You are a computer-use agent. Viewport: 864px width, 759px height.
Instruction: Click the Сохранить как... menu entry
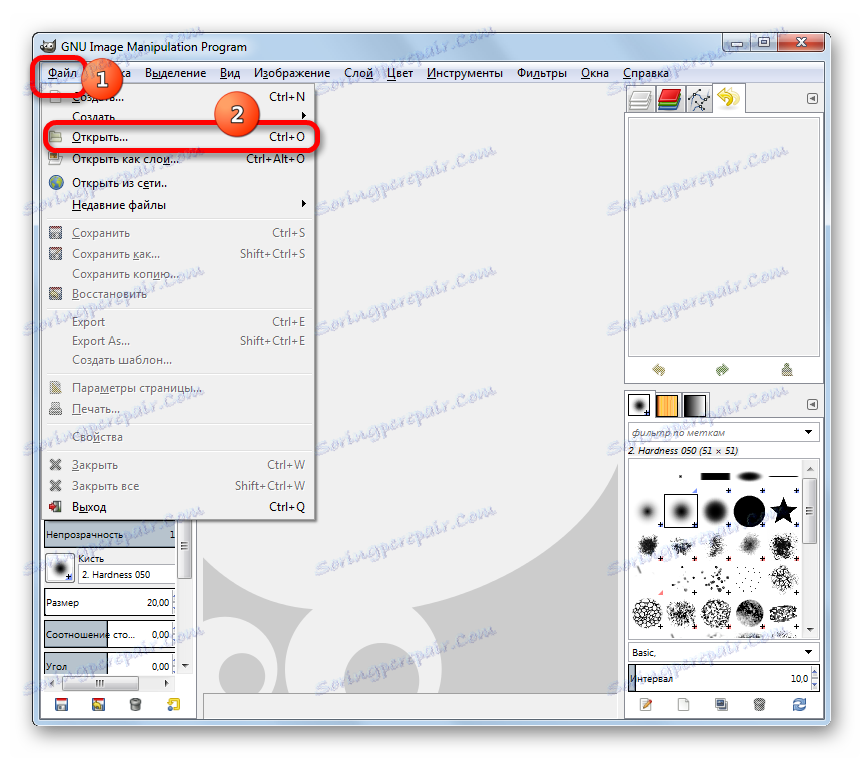179,254
